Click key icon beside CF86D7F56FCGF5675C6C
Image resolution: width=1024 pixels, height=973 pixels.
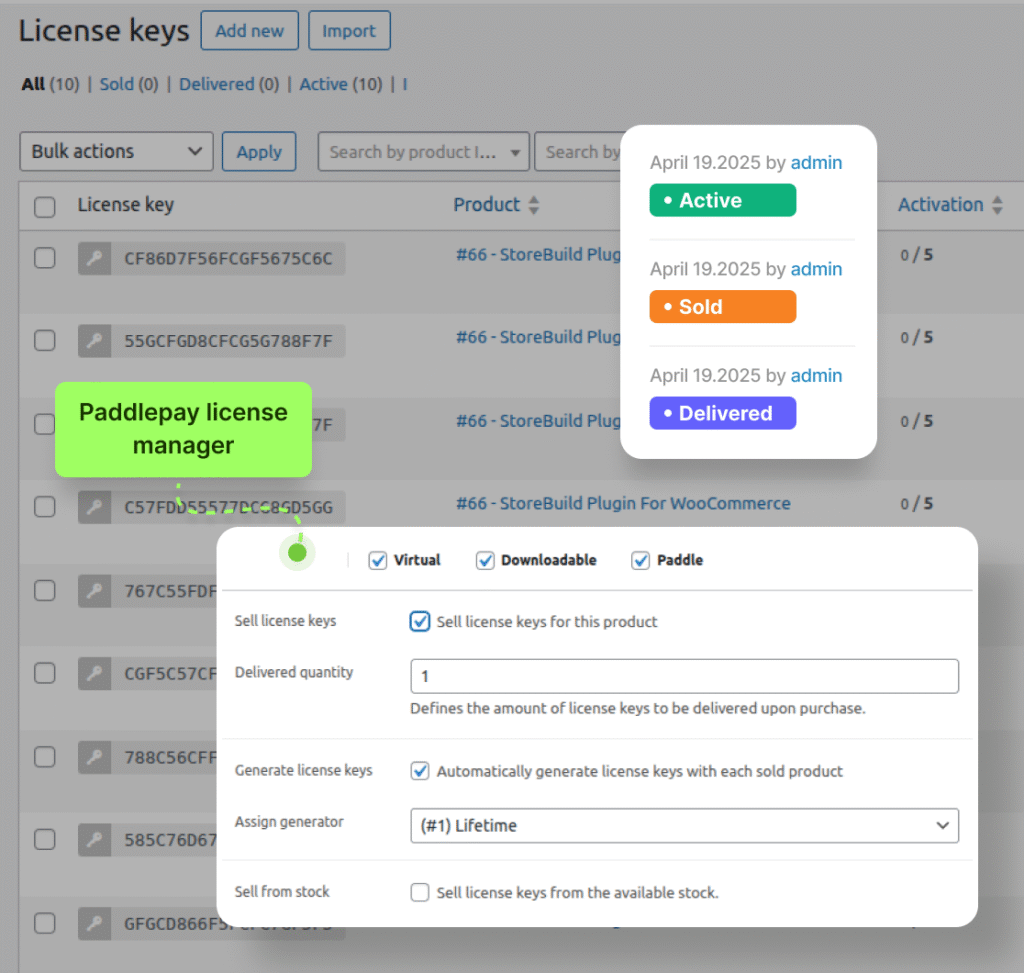95,260
